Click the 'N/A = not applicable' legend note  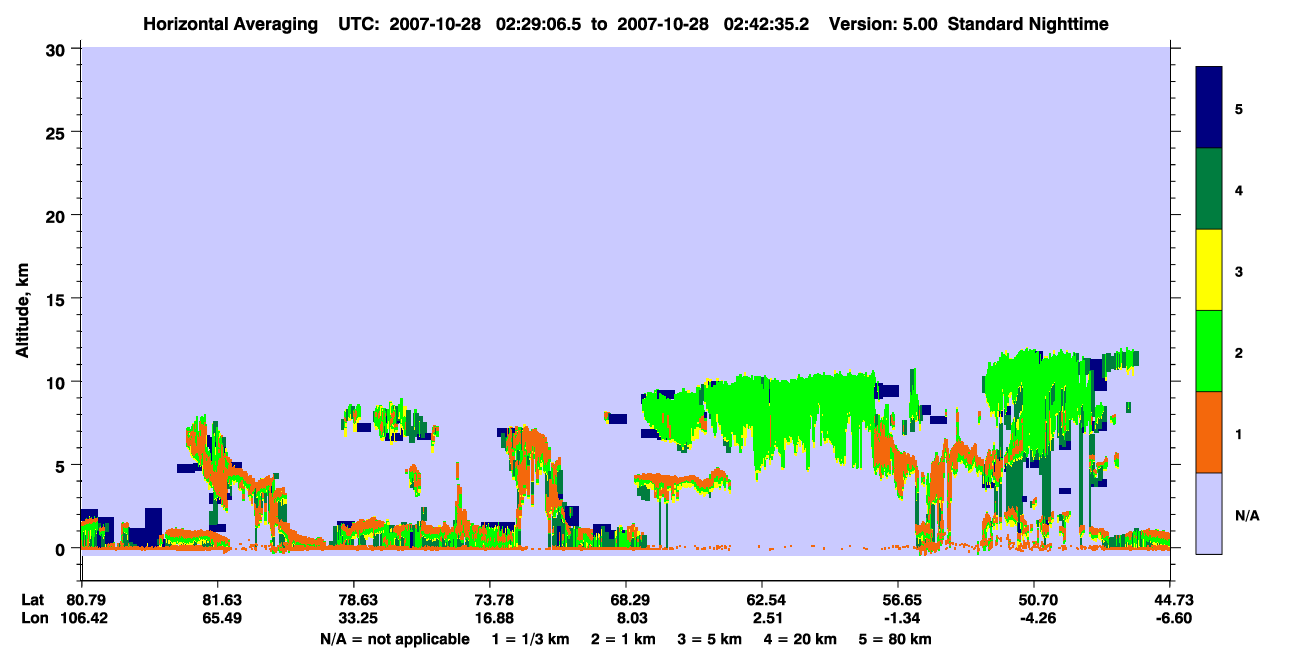pyautogui.click(x=395, y=639)
